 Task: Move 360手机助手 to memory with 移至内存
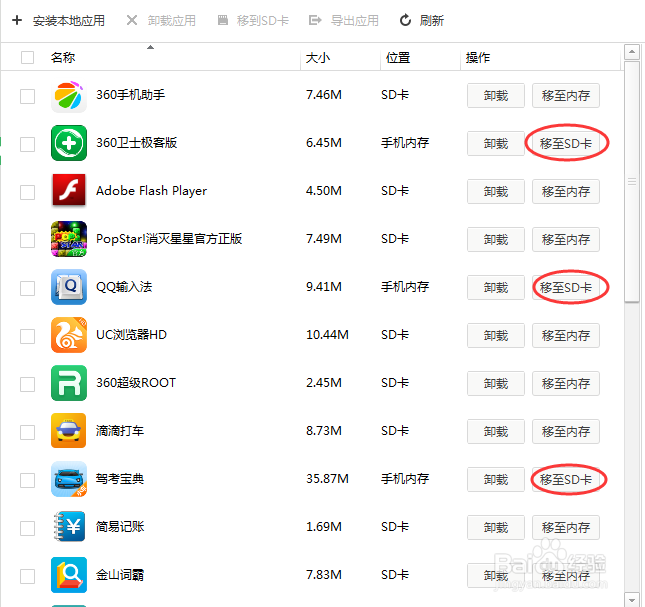click(566, 96)
